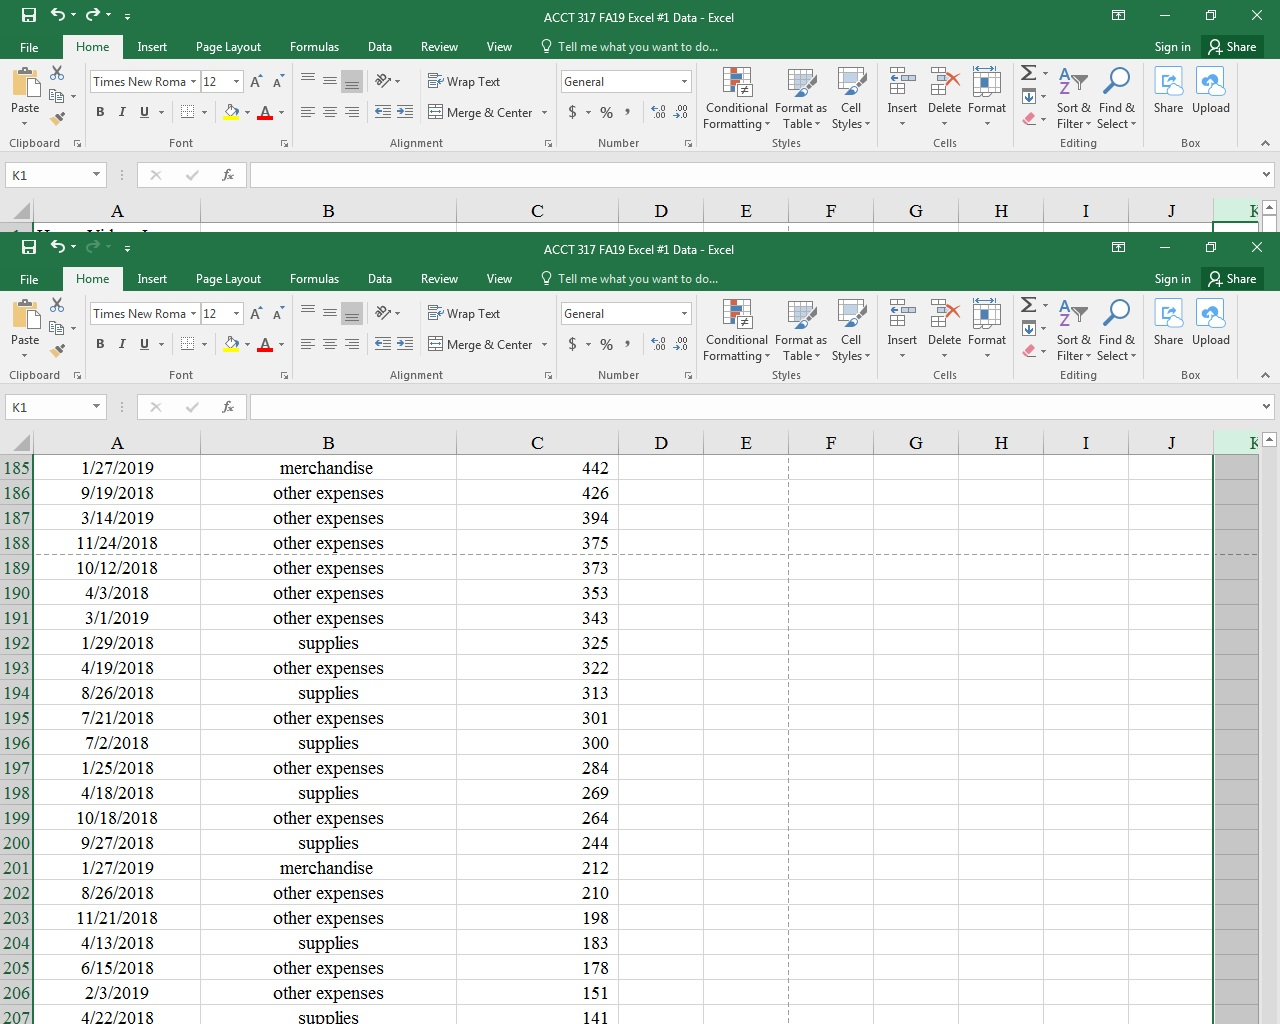The height and width of the screenshot is (1024, 1280).
Task: Toggle Underline in front window ribbon
Action: (x=144, y=344)
